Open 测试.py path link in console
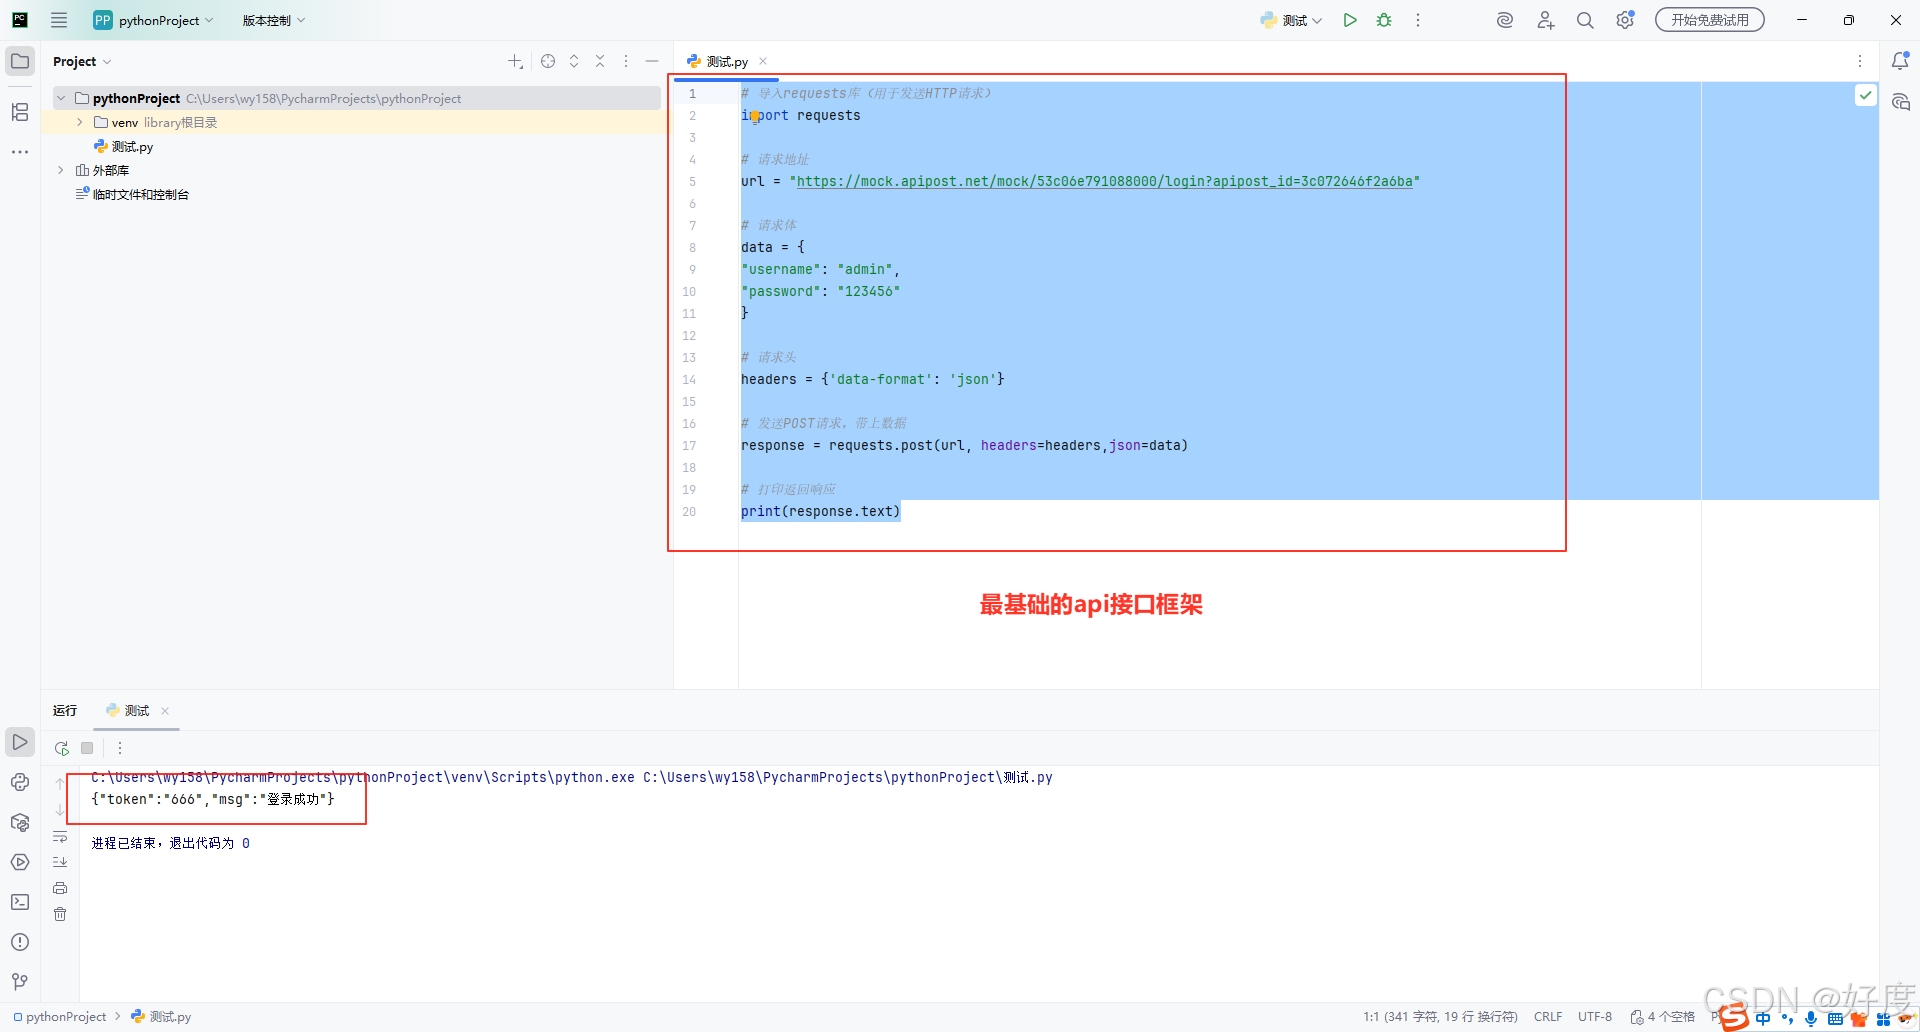The width and height of the screenshot is (1920, 1032). tap(847, 777)
